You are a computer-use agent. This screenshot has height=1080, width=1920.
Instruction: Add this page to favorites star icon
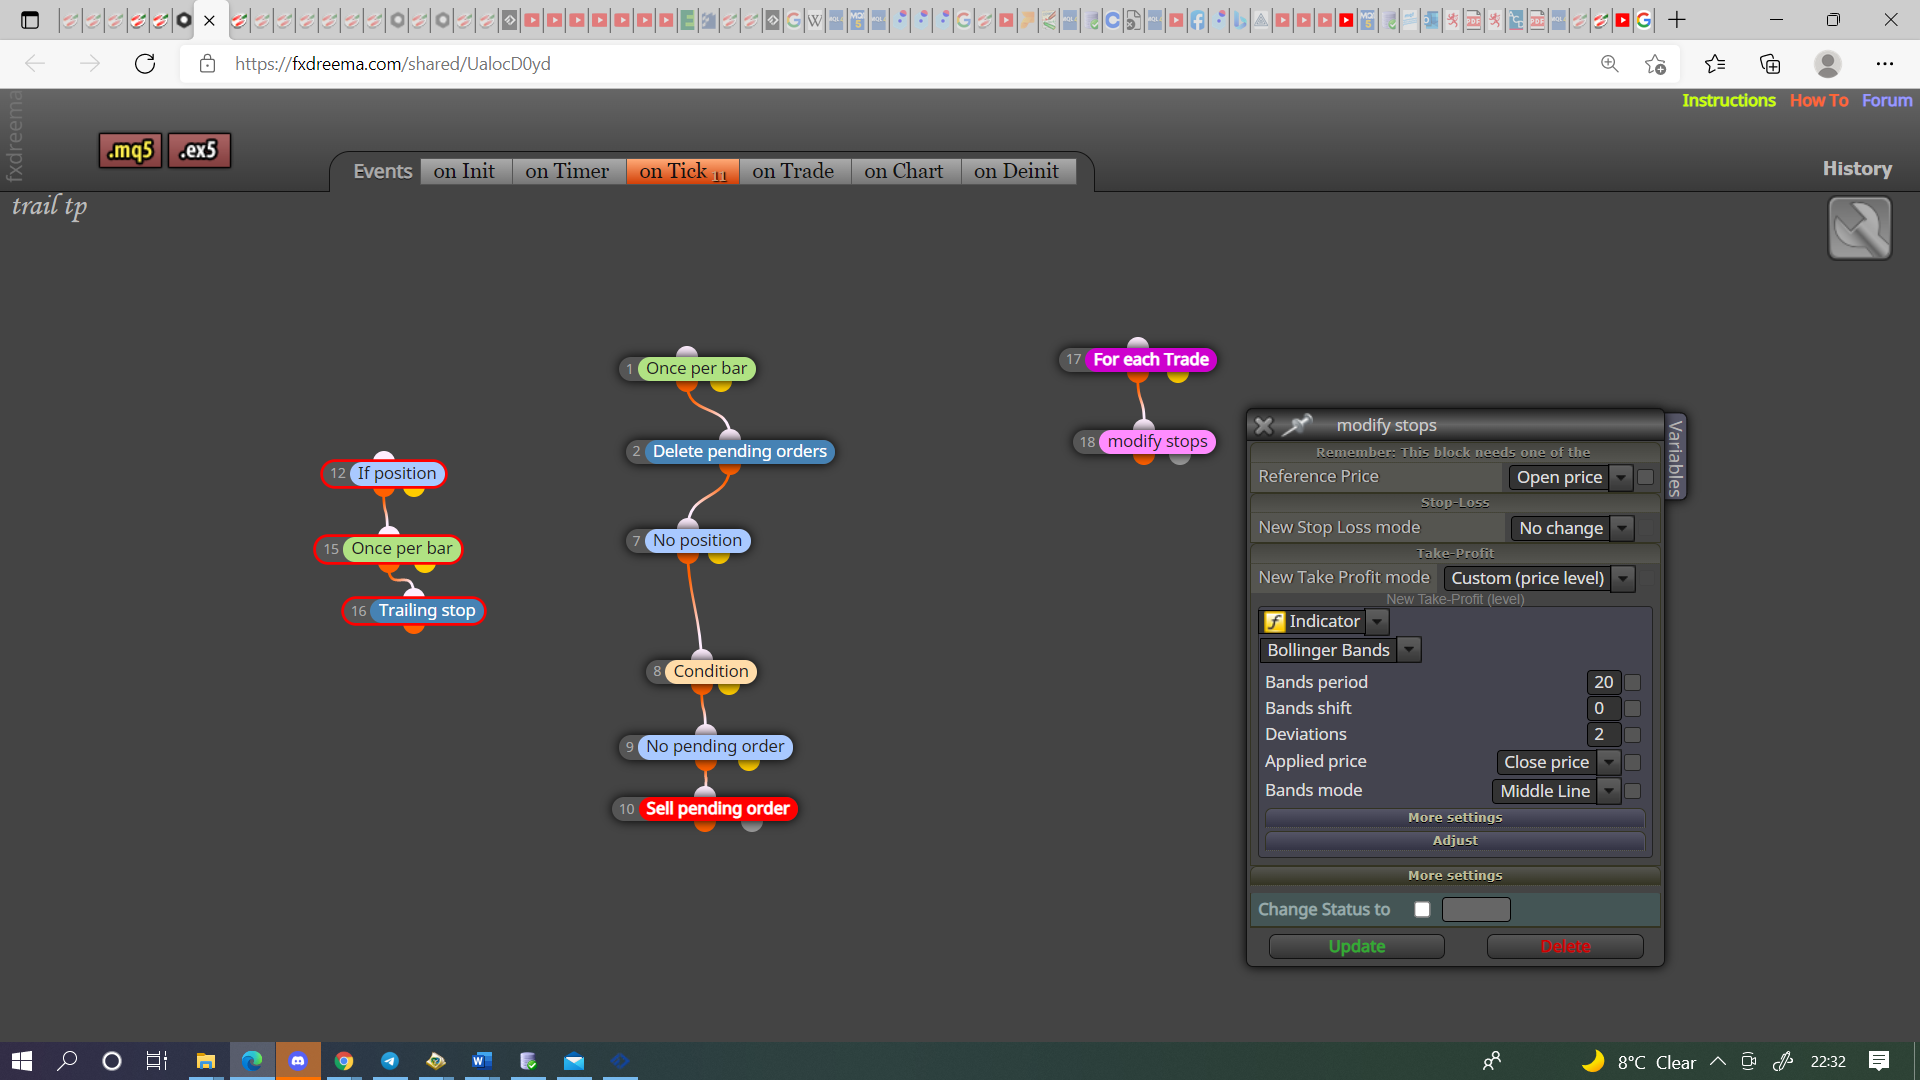click(x=1655, y=64)
